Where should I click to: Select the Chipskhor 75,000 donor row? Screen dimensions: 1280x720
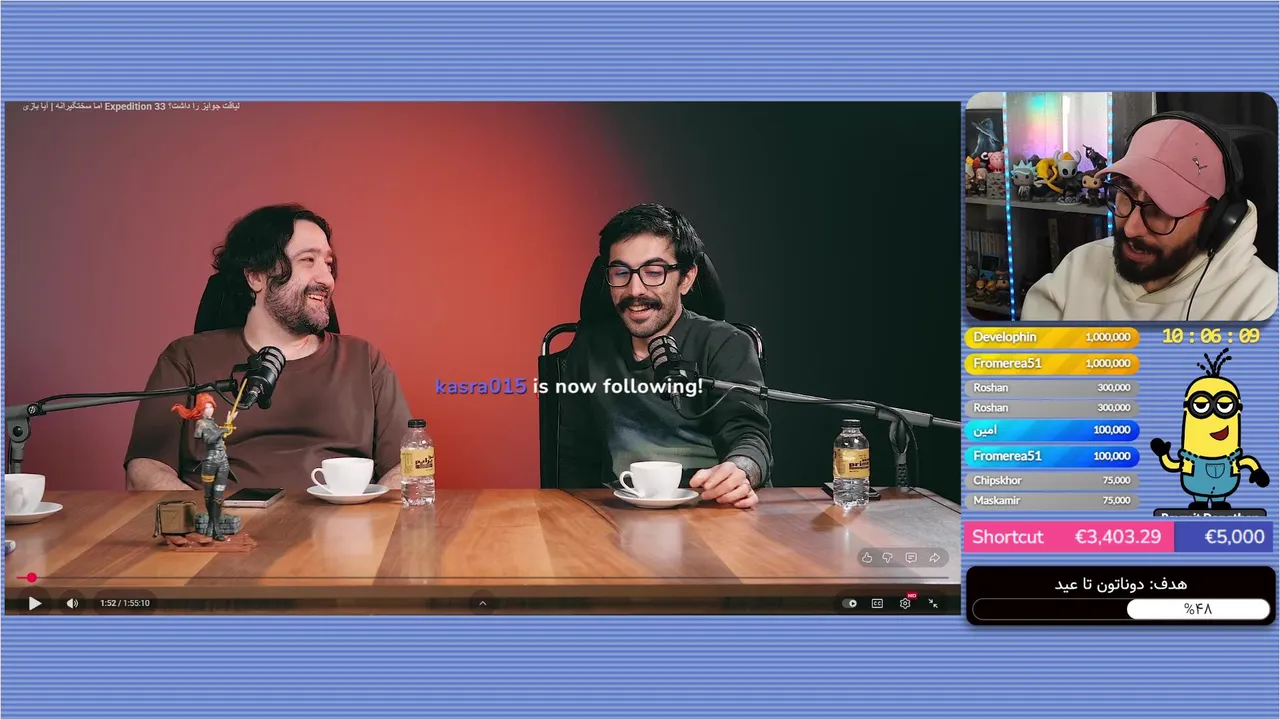1051,480
